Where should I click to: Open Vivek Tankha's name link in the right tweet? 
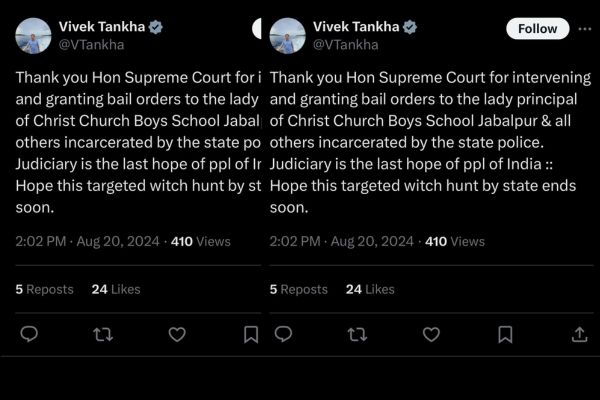pyautogui.click(x=356, y=27)
